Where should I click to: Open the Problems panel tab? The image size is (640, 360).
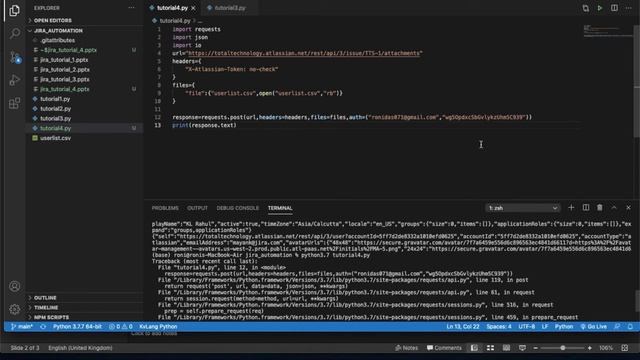(x=165, y=208)
